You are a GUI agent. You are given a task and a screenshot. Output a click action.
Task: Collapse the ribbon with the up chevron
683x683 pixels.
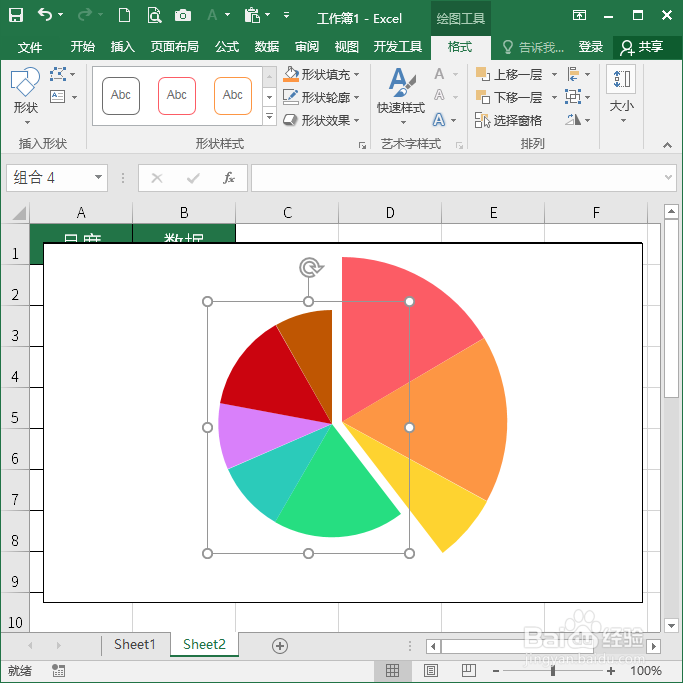point(667,145)
